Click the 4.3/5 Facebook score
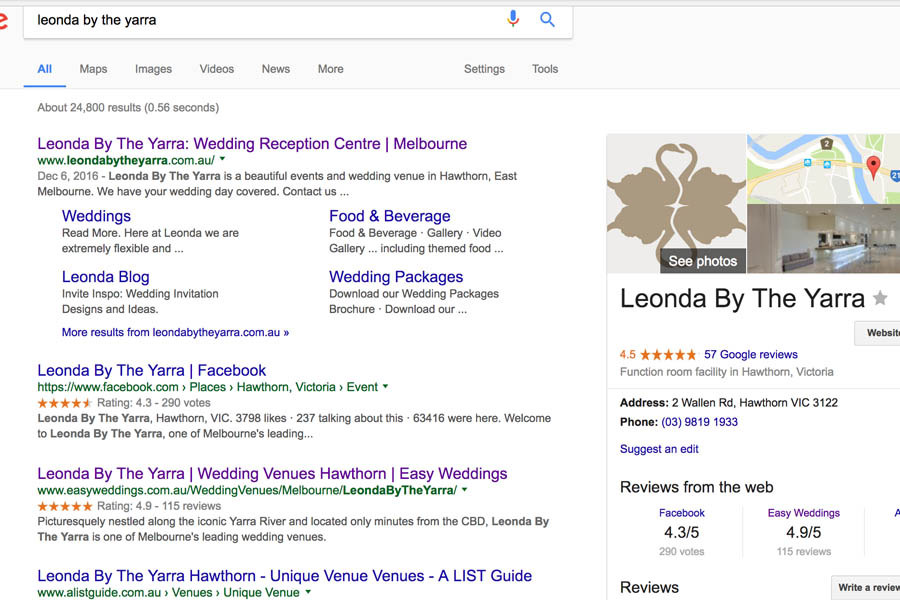The width and height of the screenshot is (900, 600). (681, 532)
